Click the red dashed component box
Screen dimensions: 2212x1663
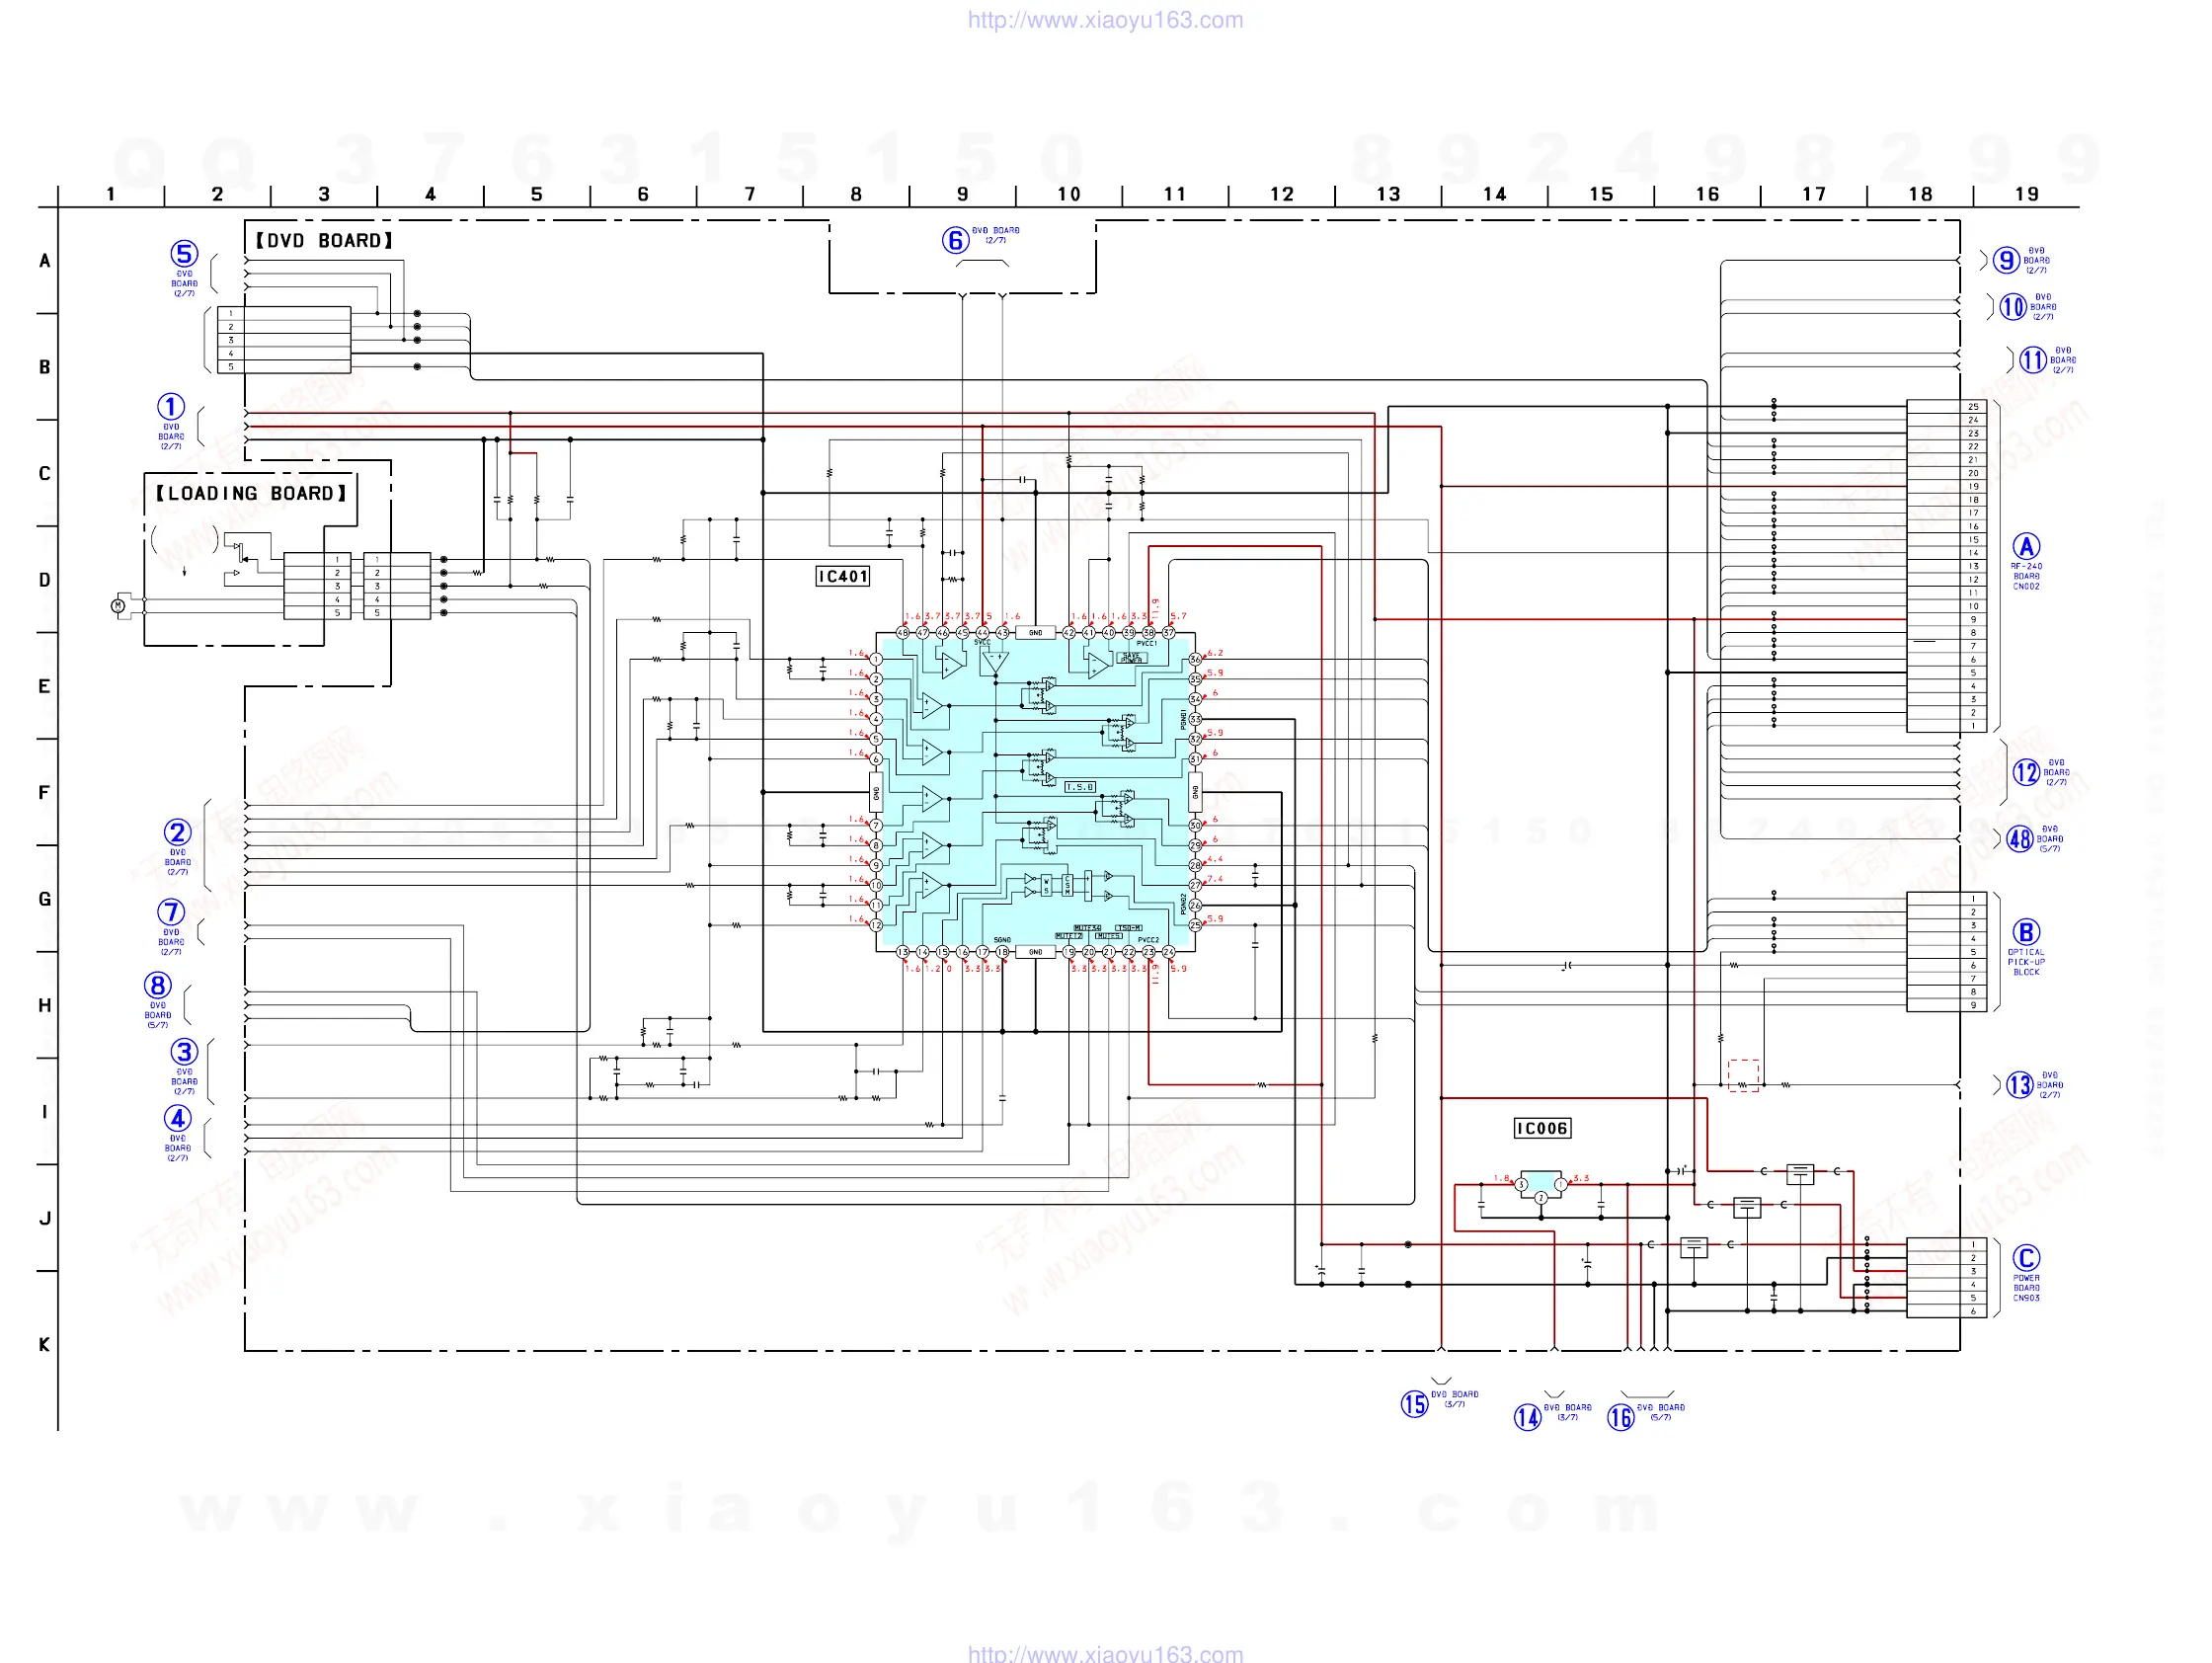pos(1743,1075)
